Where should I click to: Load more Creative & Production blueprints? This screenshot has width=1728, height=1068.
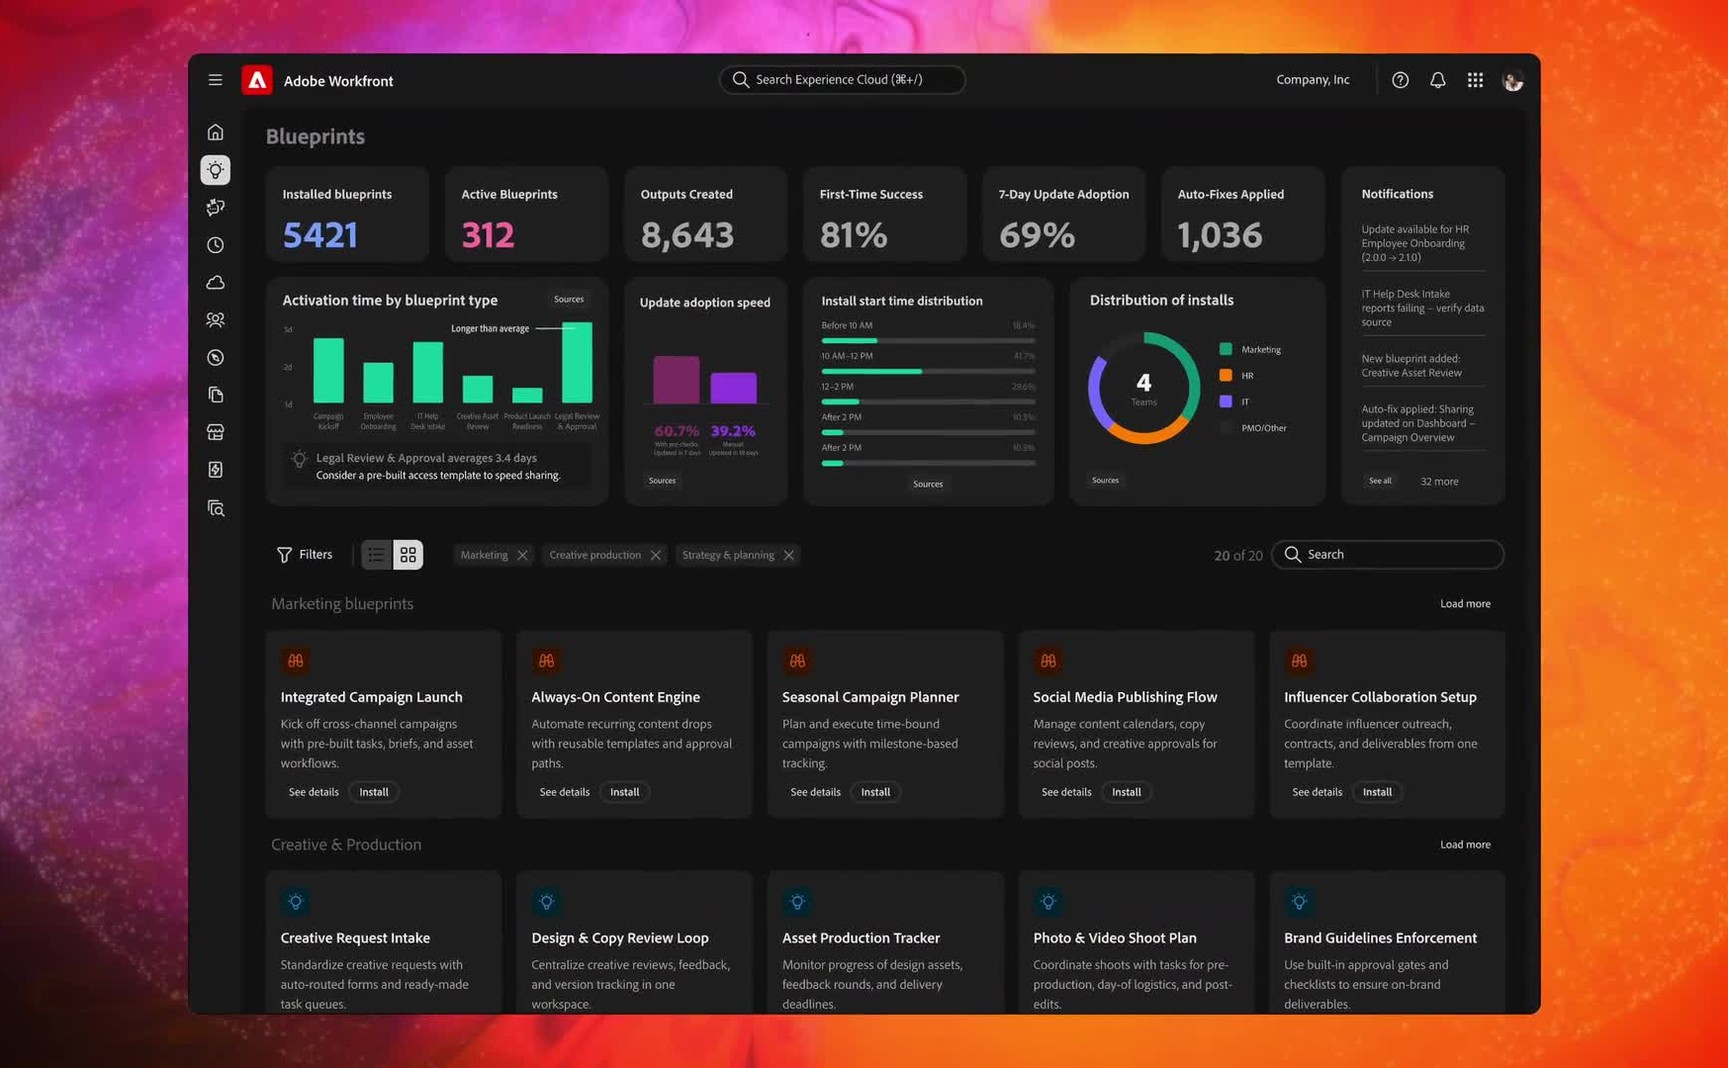coord(1465,845)
